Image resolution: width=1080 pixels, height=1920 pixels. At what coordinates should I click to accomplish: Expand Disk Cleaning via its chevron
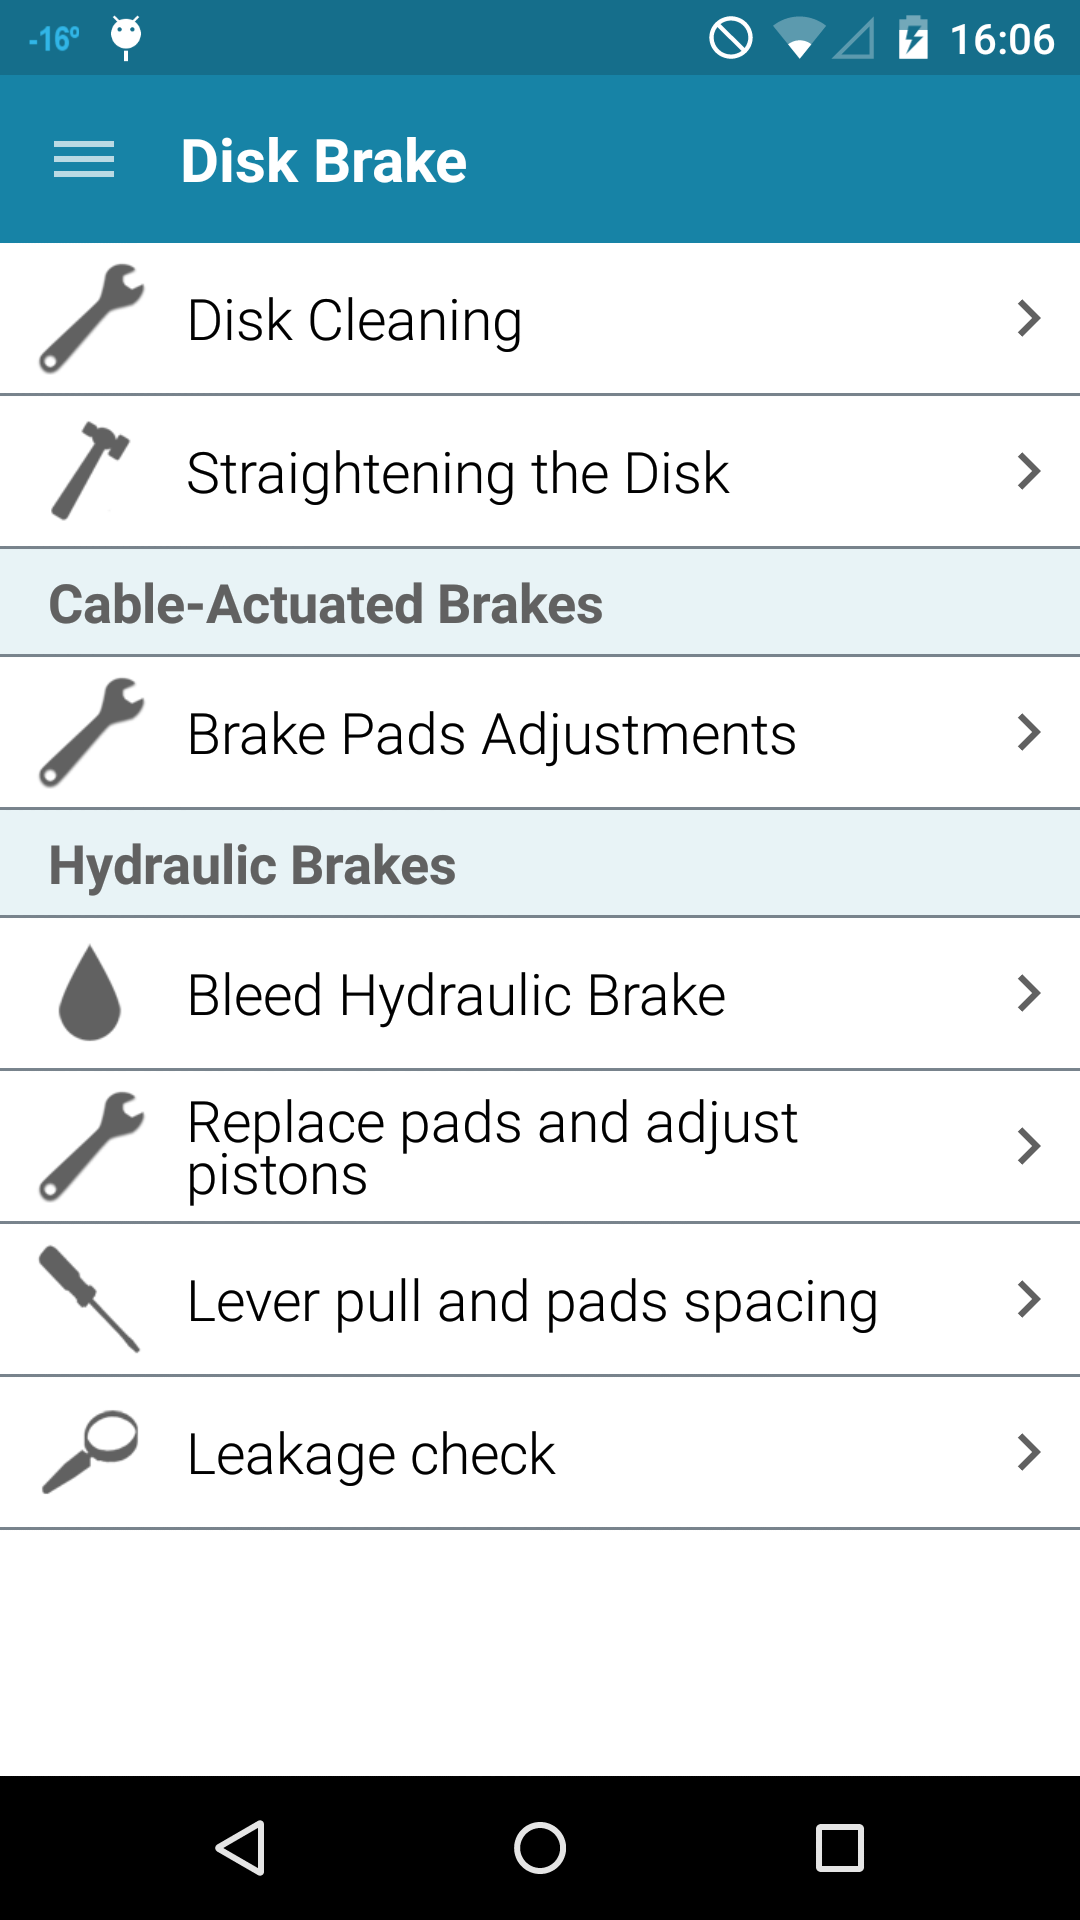(x=1029, y=318)
